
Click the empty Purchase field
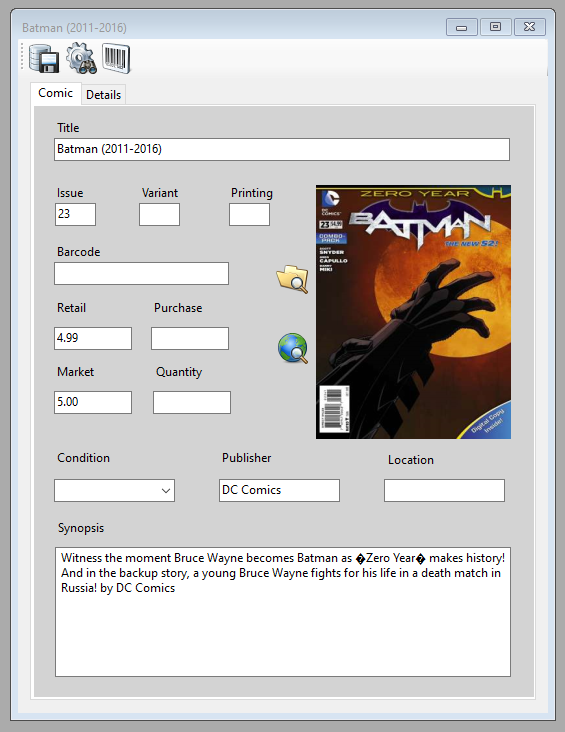pos(190,338)
